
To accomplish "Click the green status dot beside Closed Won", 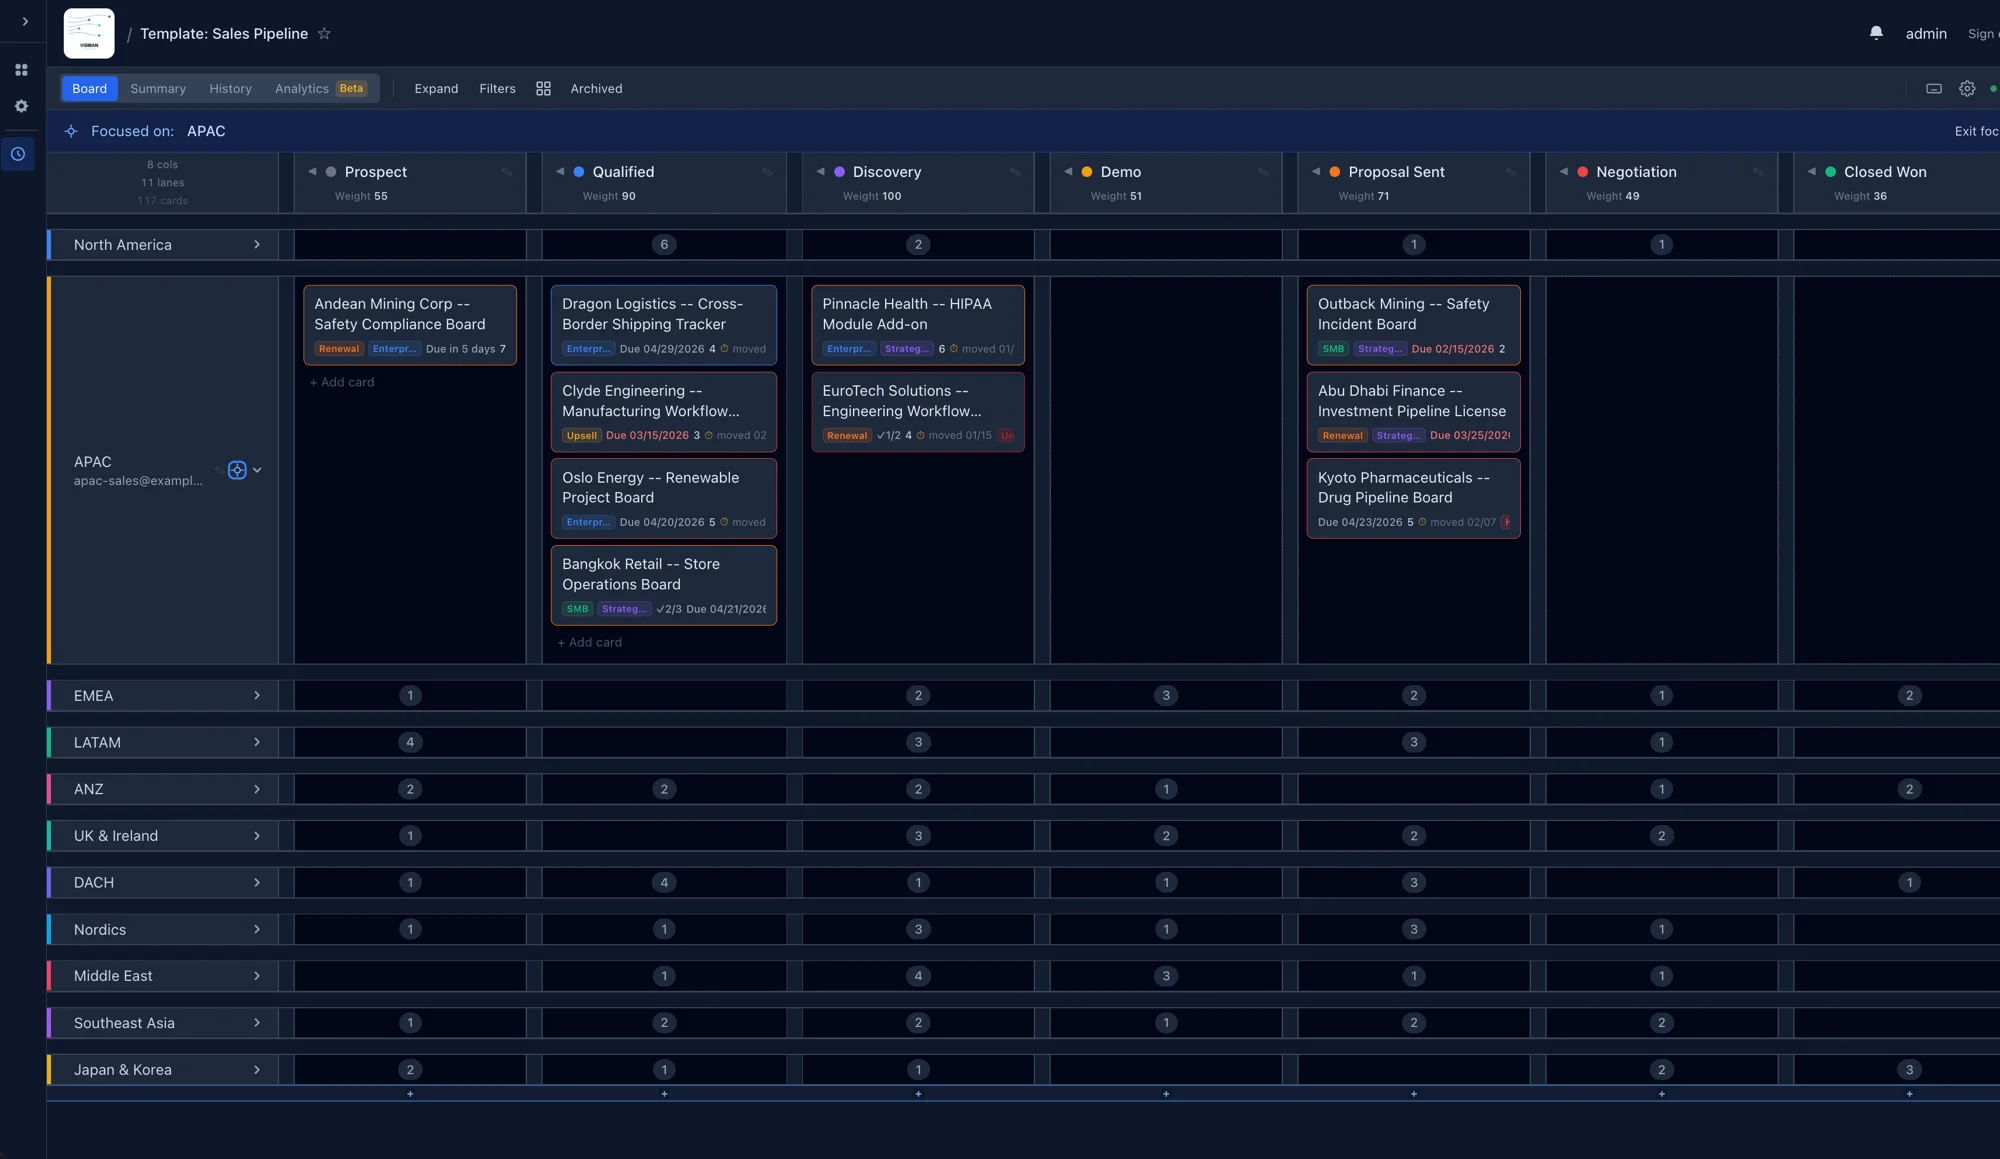I will (x=1829, y=171).
